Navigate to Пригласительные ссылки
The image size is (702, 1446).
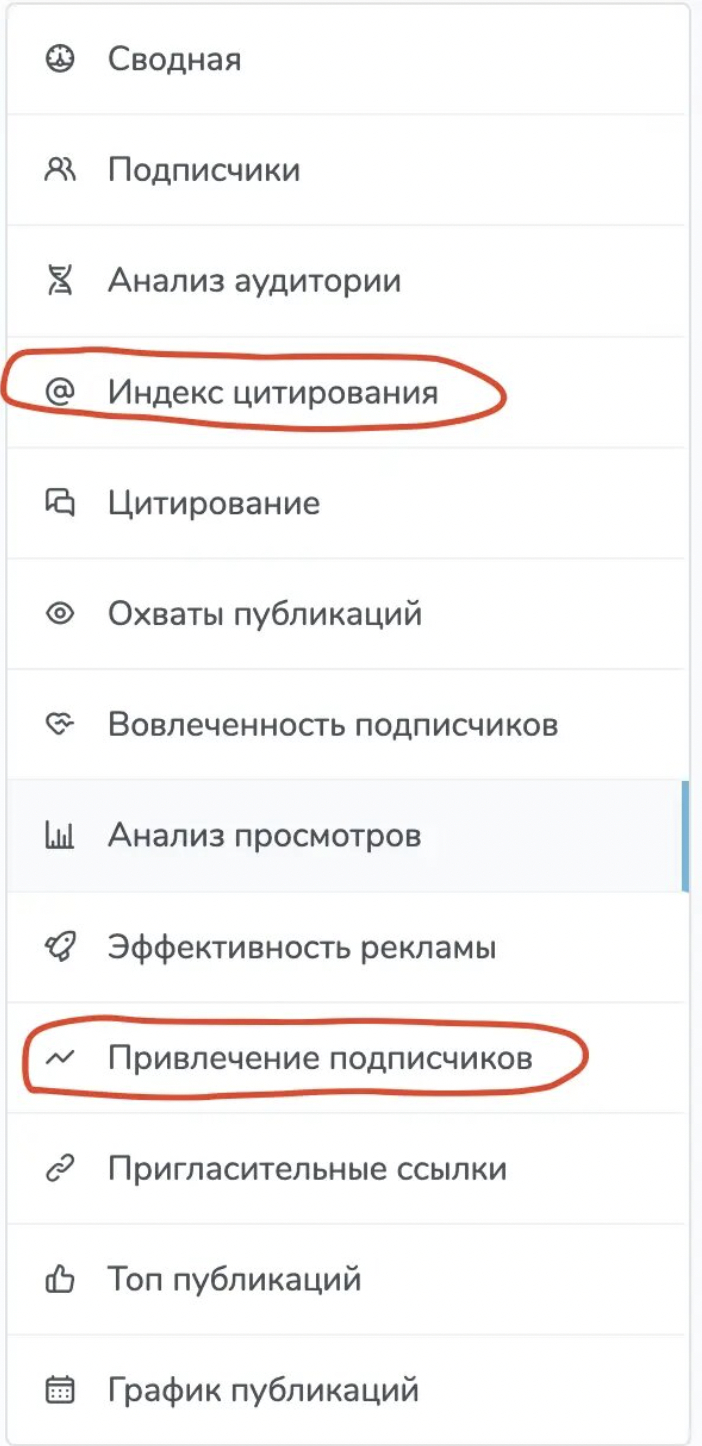(x=307, y=1169)
